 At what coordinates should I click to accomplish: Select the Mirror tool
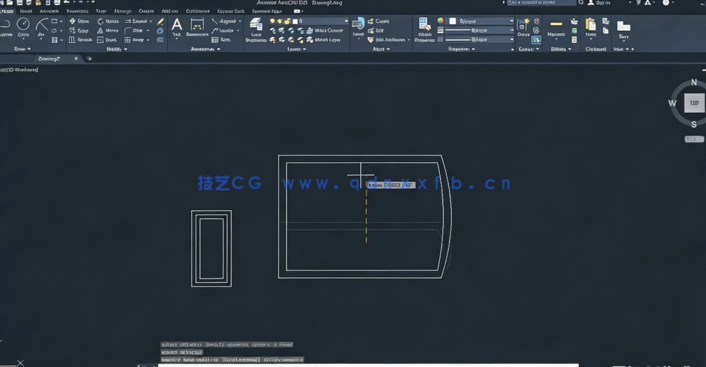(x=108, y=31)
